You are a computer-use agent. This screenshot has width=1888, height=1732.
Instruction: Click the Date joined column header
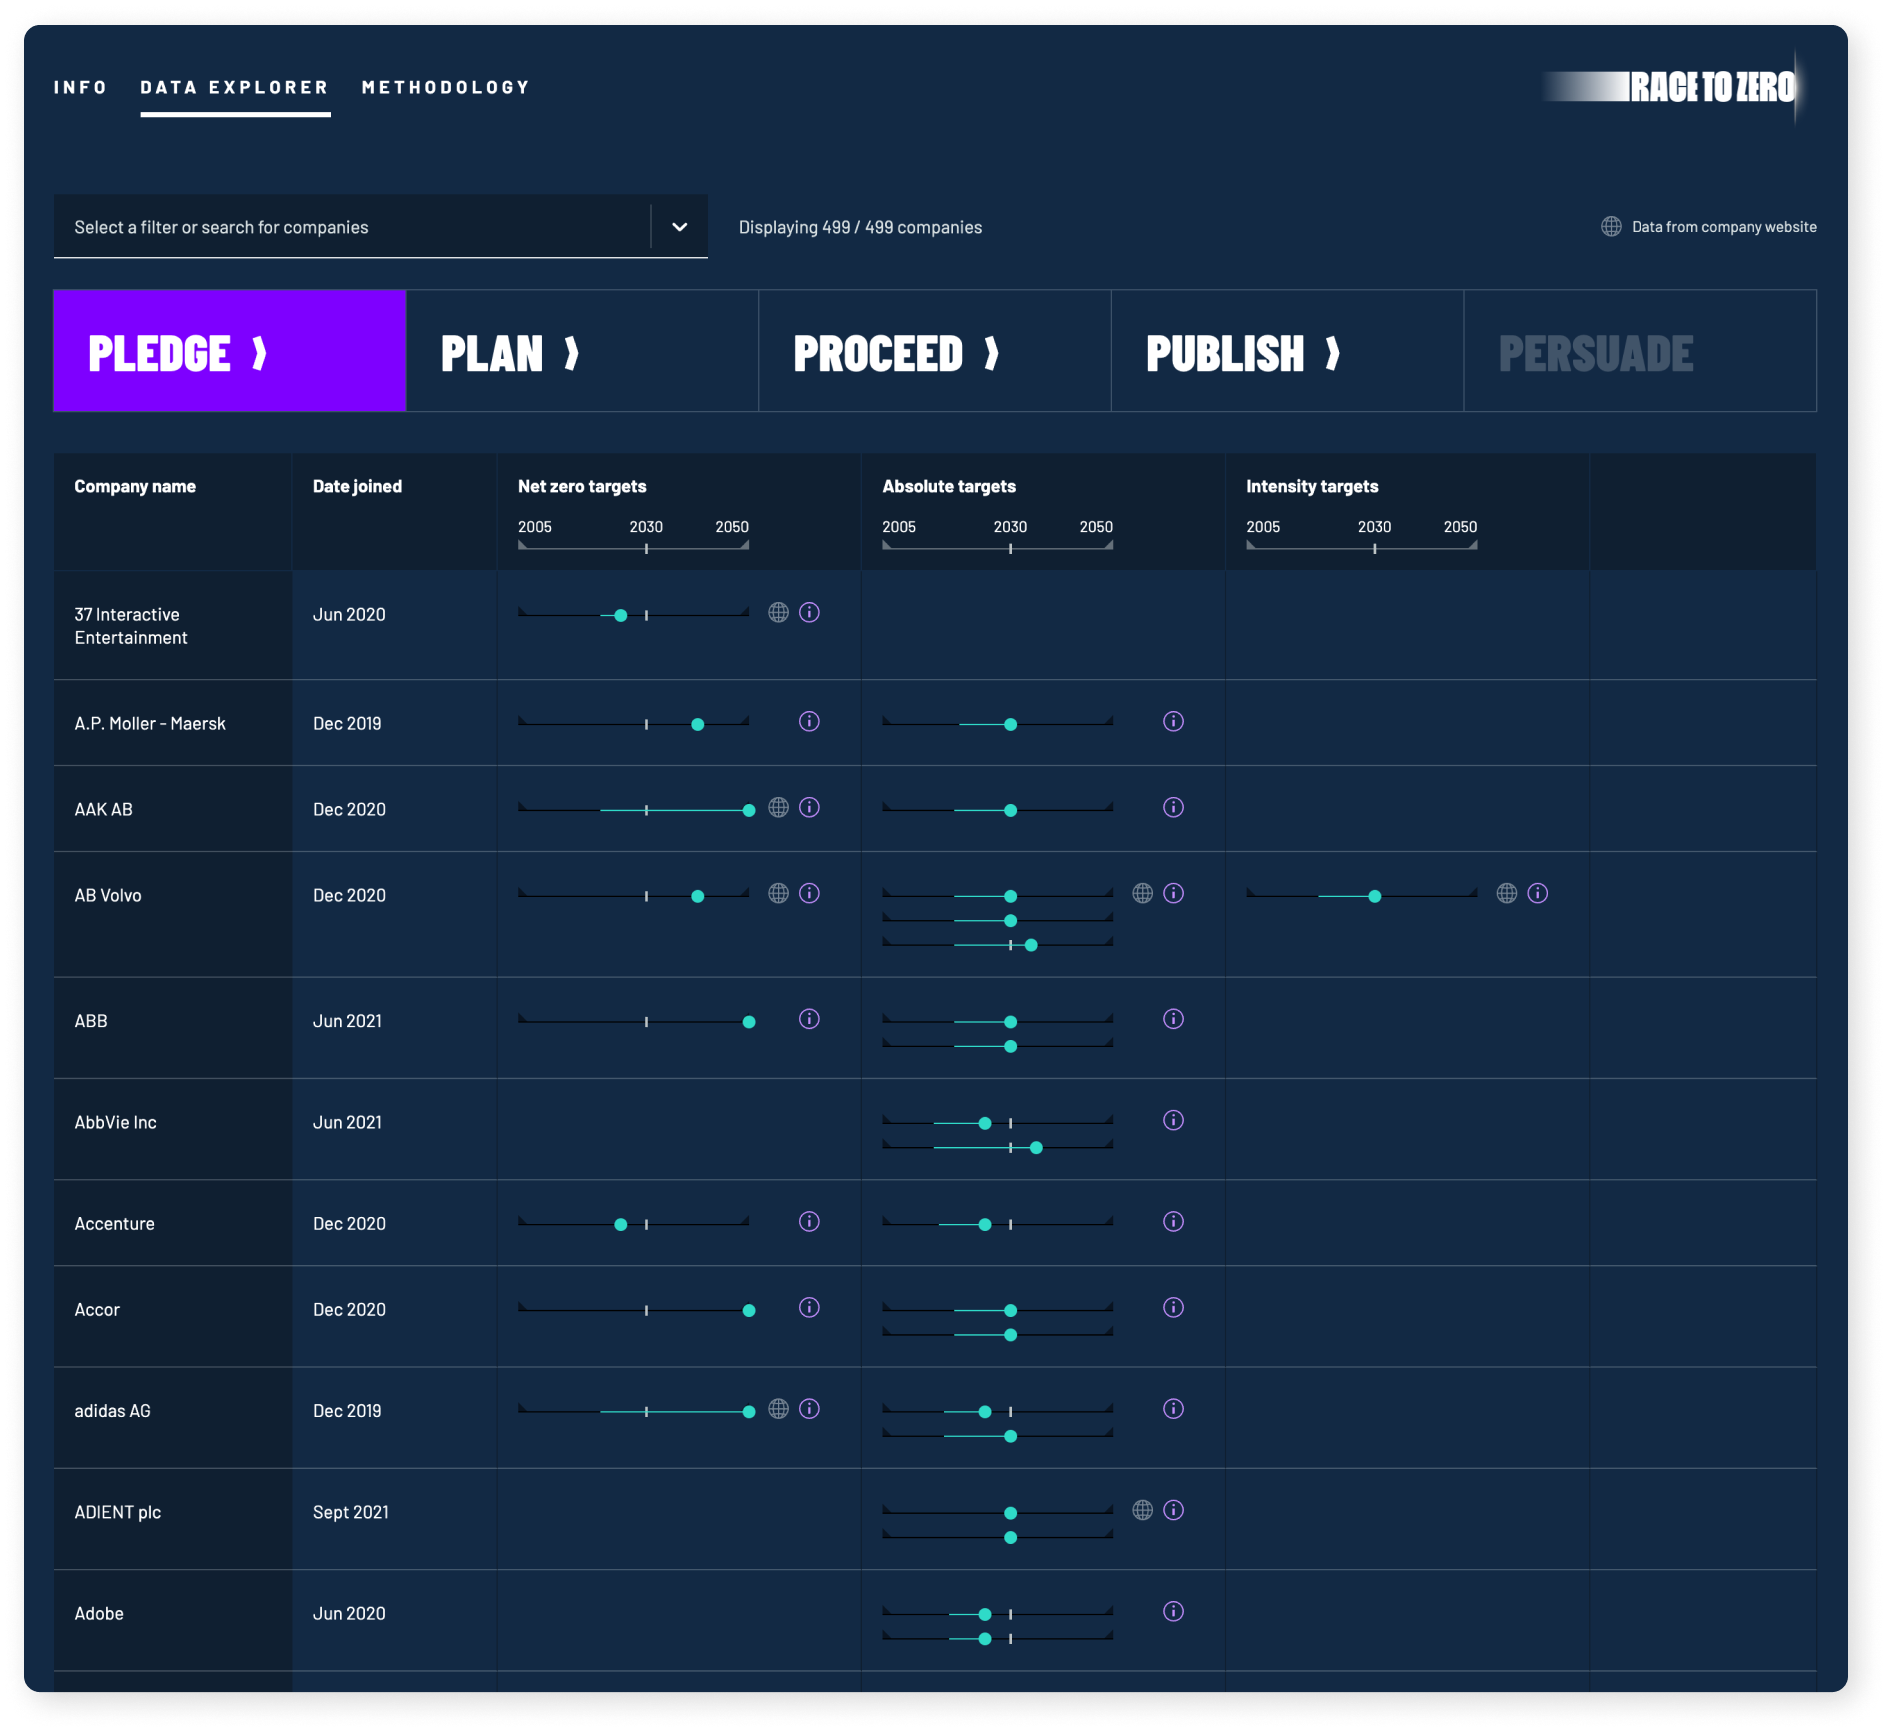click(357, 487)
